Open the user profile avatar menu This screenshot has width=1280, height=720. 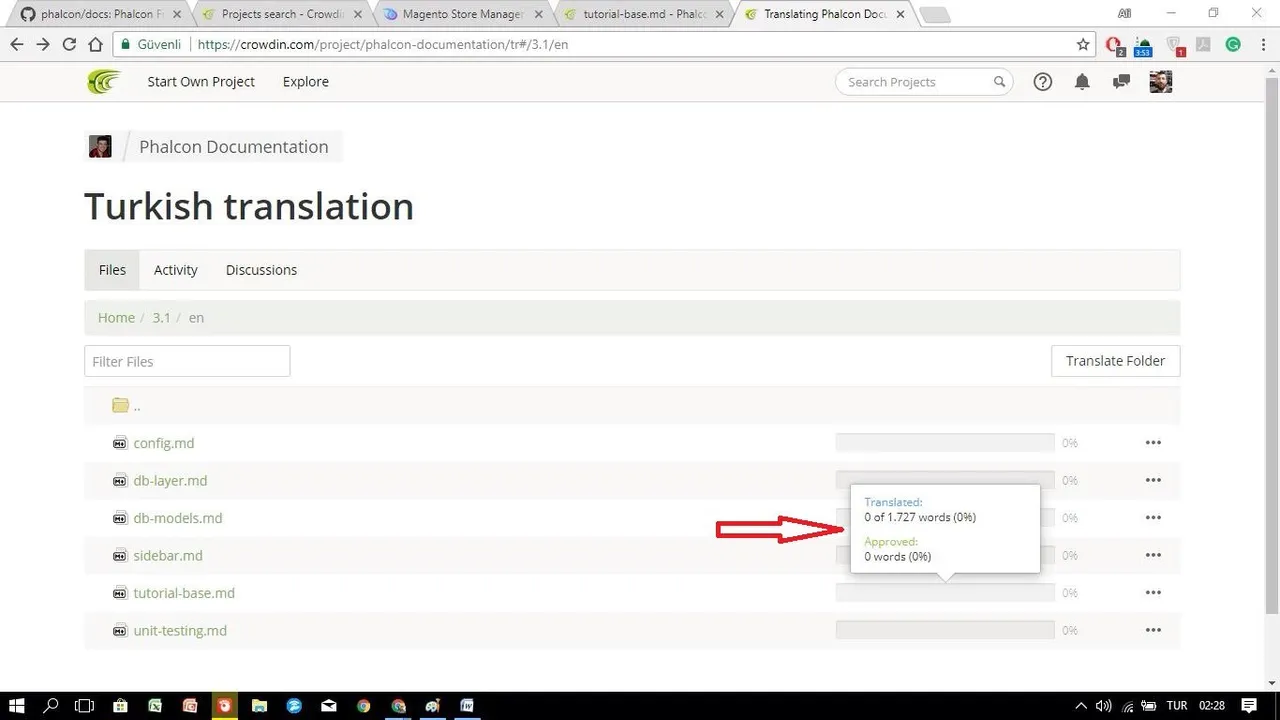(1160, 82)
